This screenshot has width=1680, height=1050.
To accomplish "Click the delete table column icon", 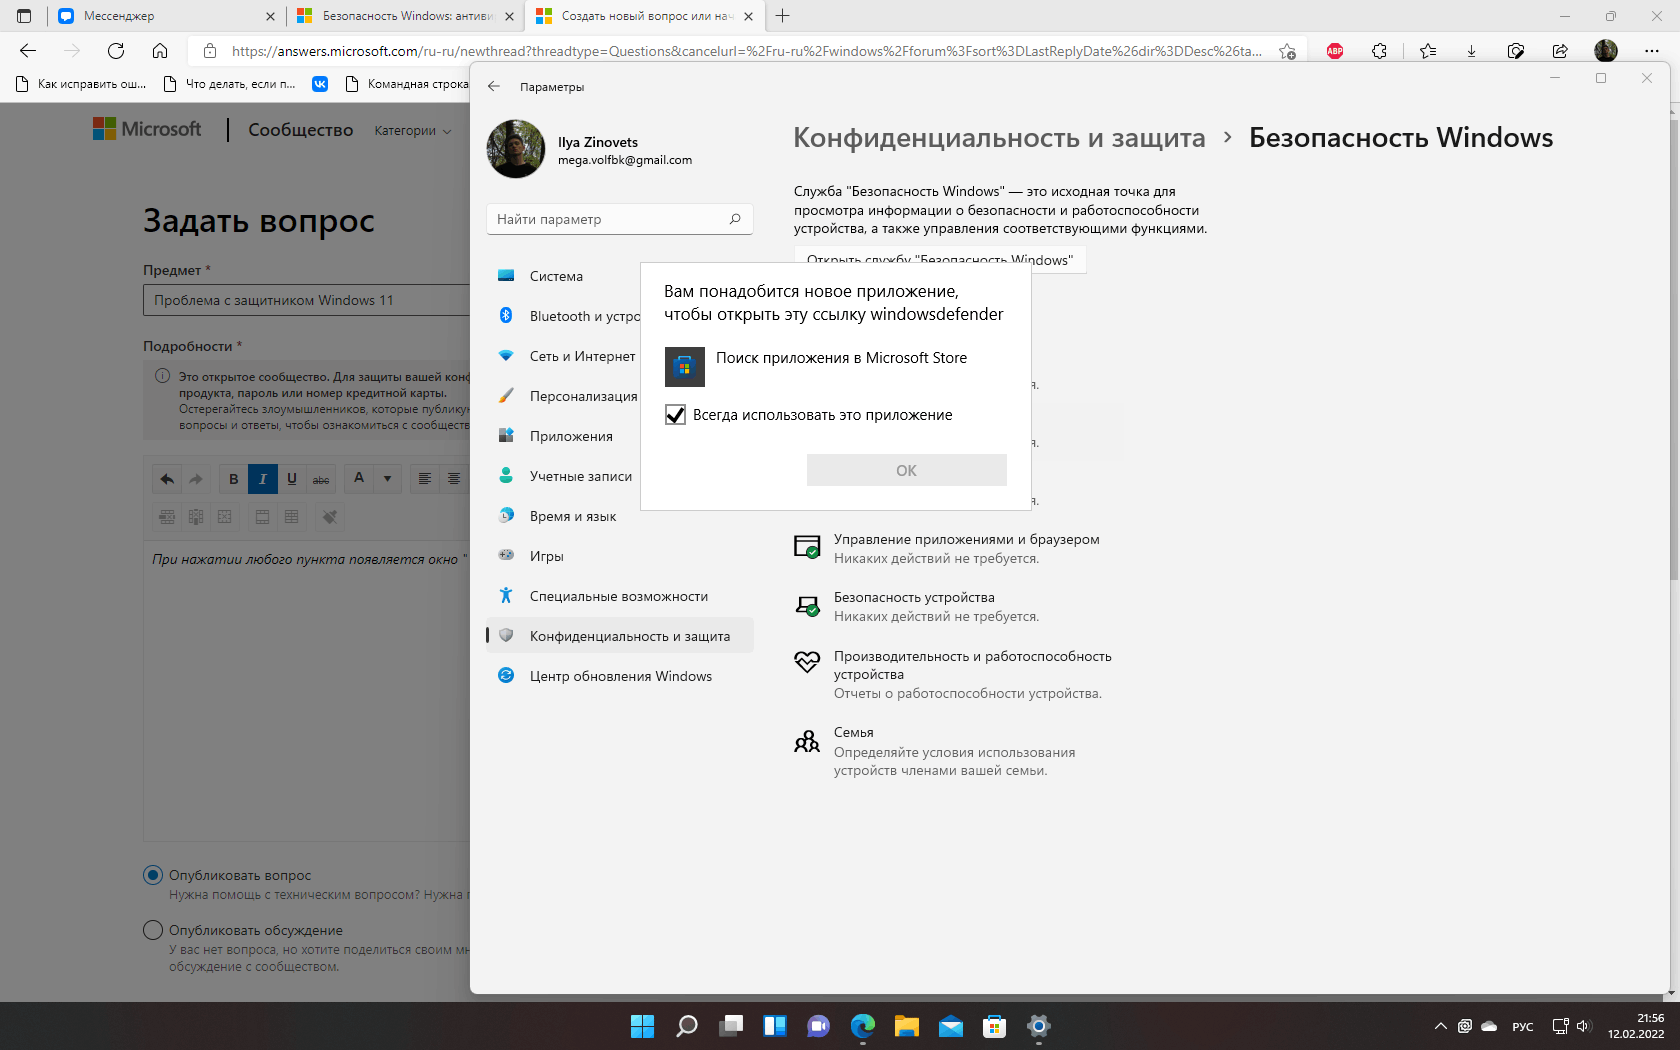I will coord(196,517).
